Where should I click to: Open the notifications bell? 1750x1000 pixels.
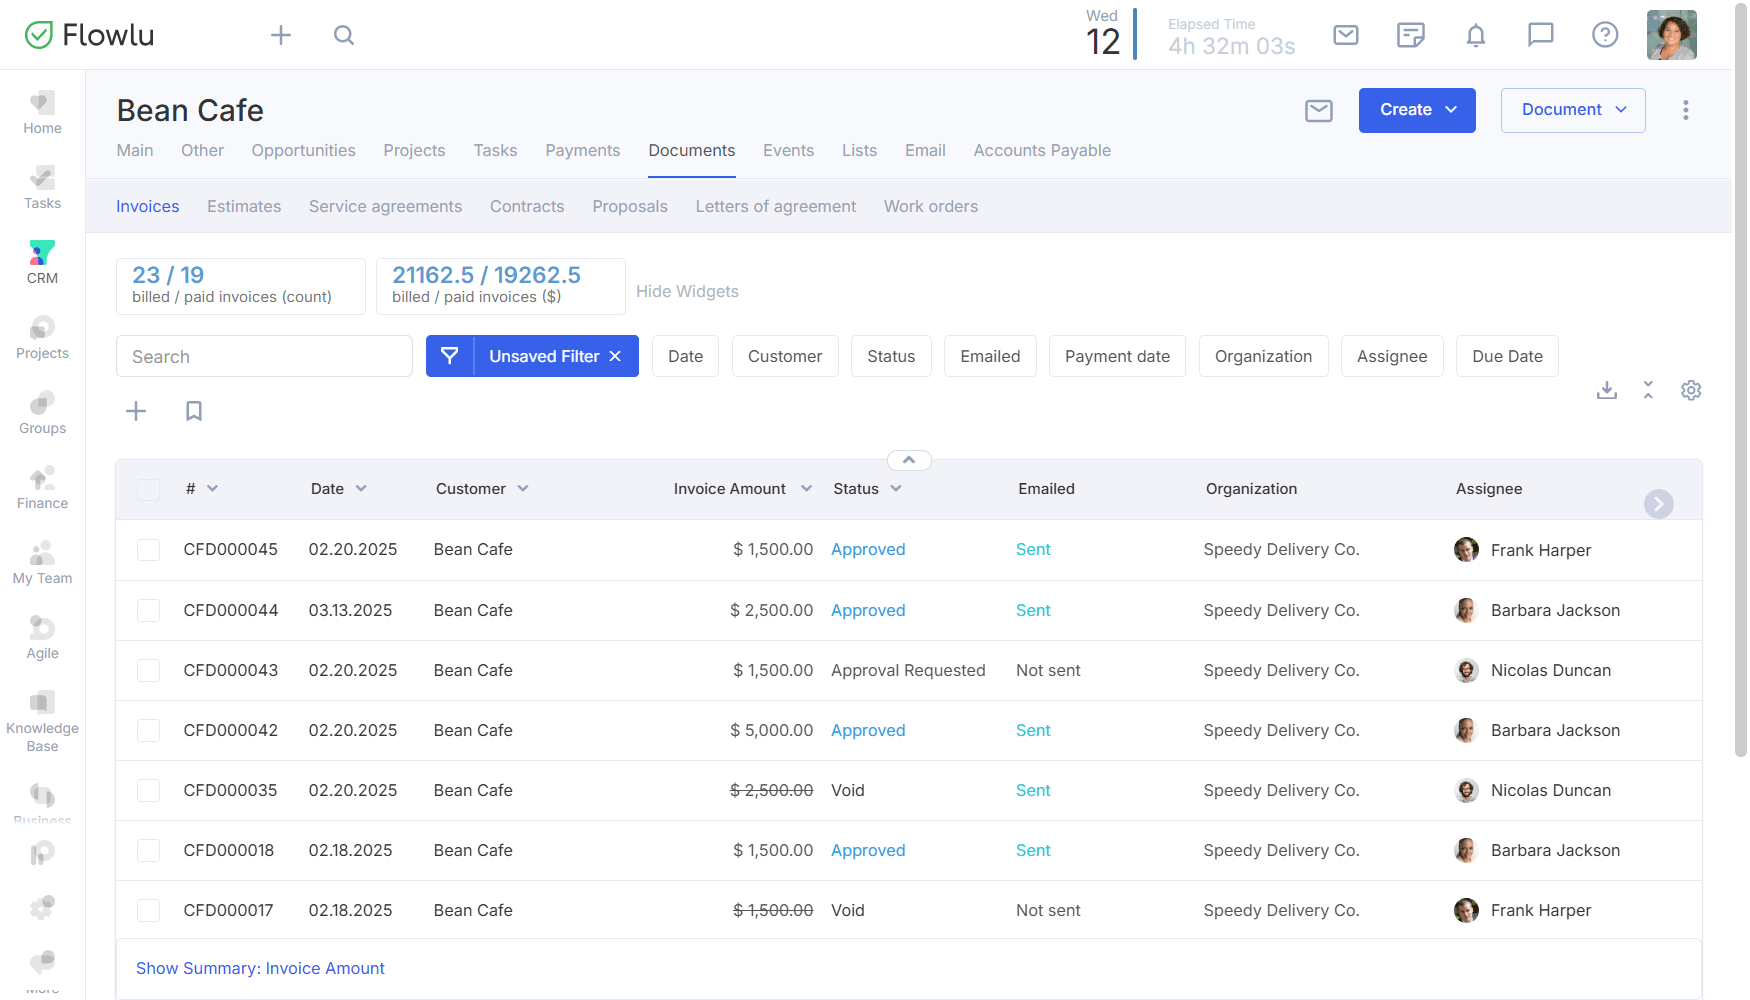tap(1476, 35)
